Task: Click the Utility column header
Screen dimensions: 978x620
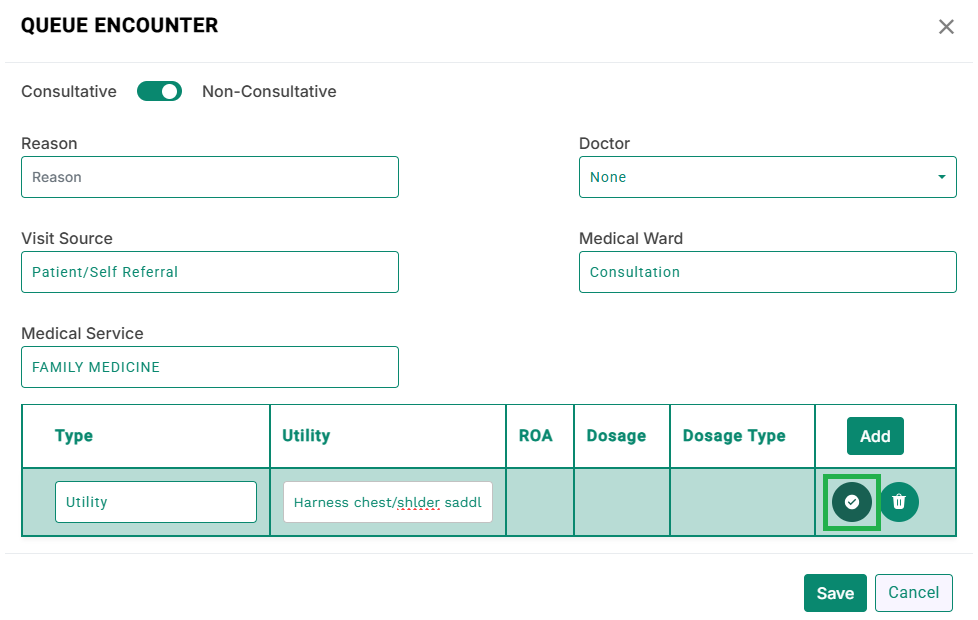Action: 306,435
